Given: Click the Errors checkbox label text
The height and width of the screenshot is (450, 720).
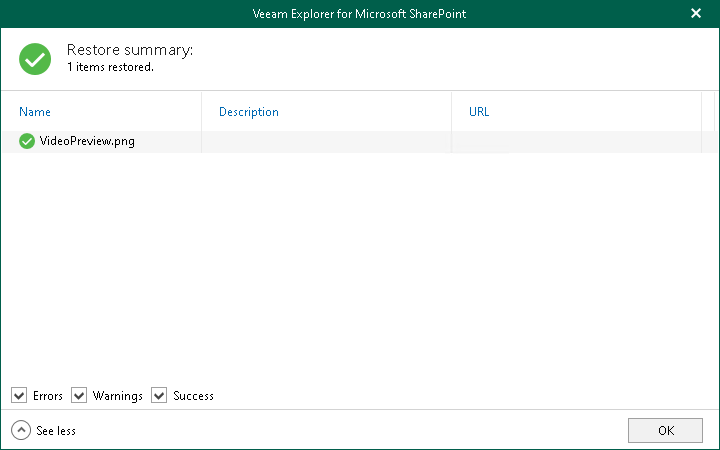Looking at the screenshot, I should click(x=48, y=396).
